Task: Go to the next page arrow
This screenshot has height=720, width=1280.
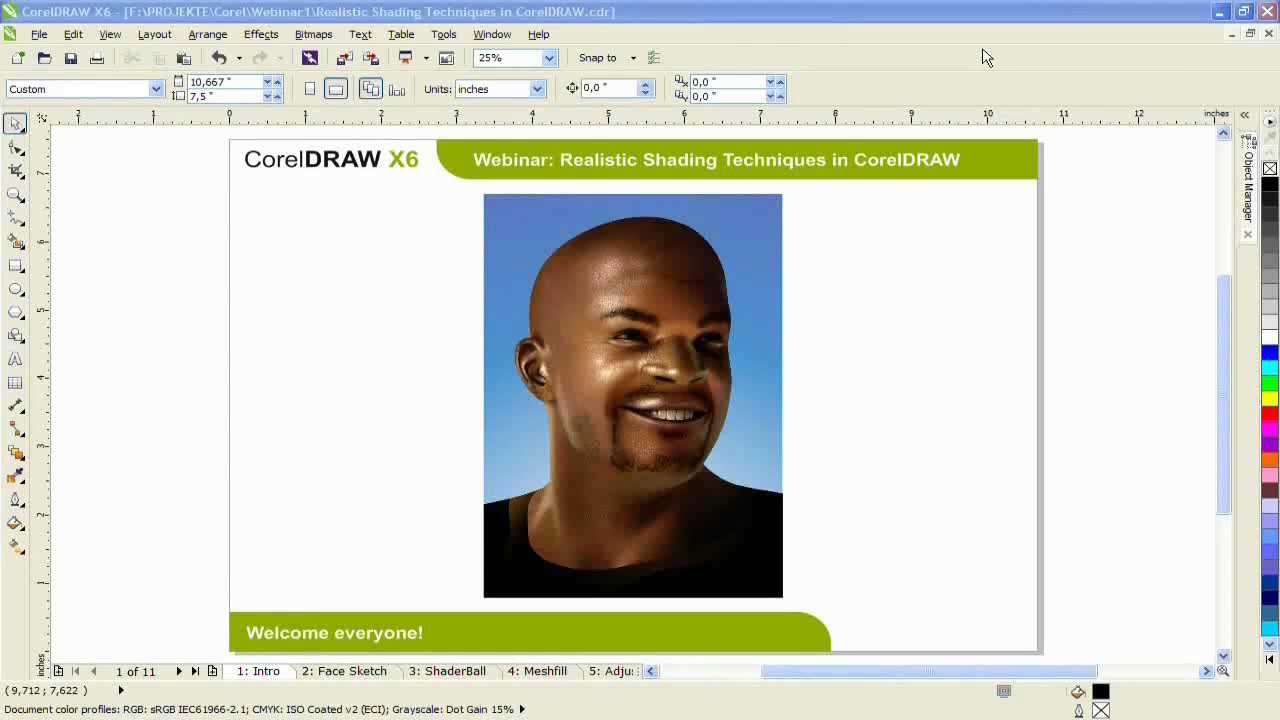Action: (179, 671)
